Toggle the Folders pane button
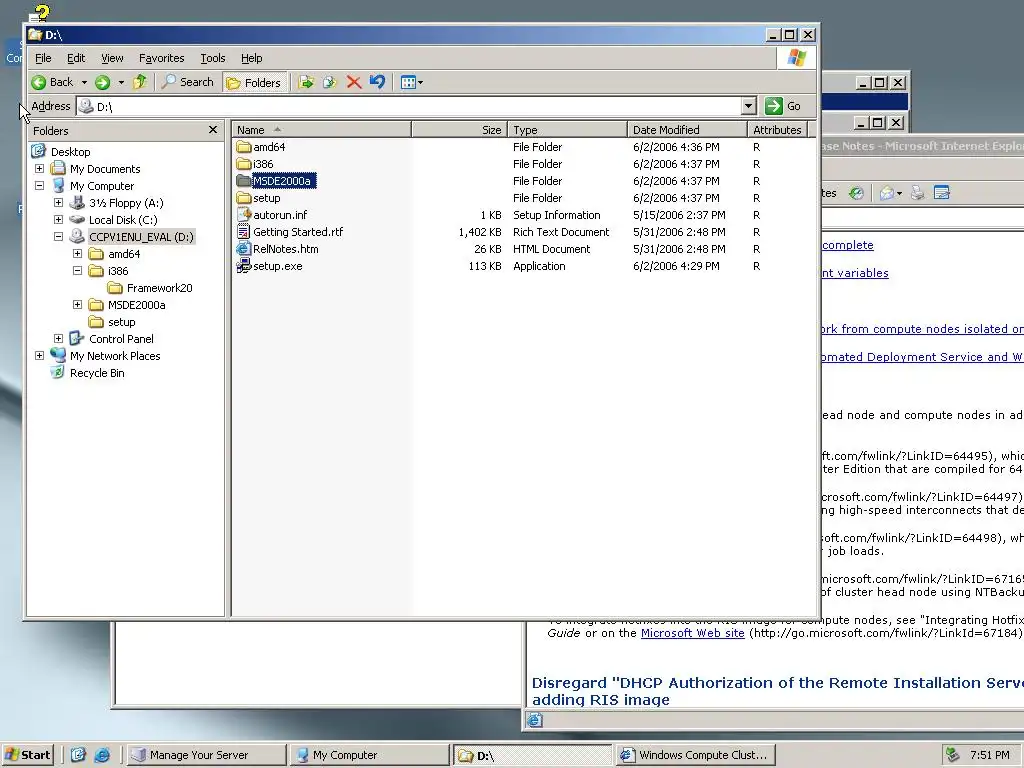The image size is (1024, 768). point(254,82)
